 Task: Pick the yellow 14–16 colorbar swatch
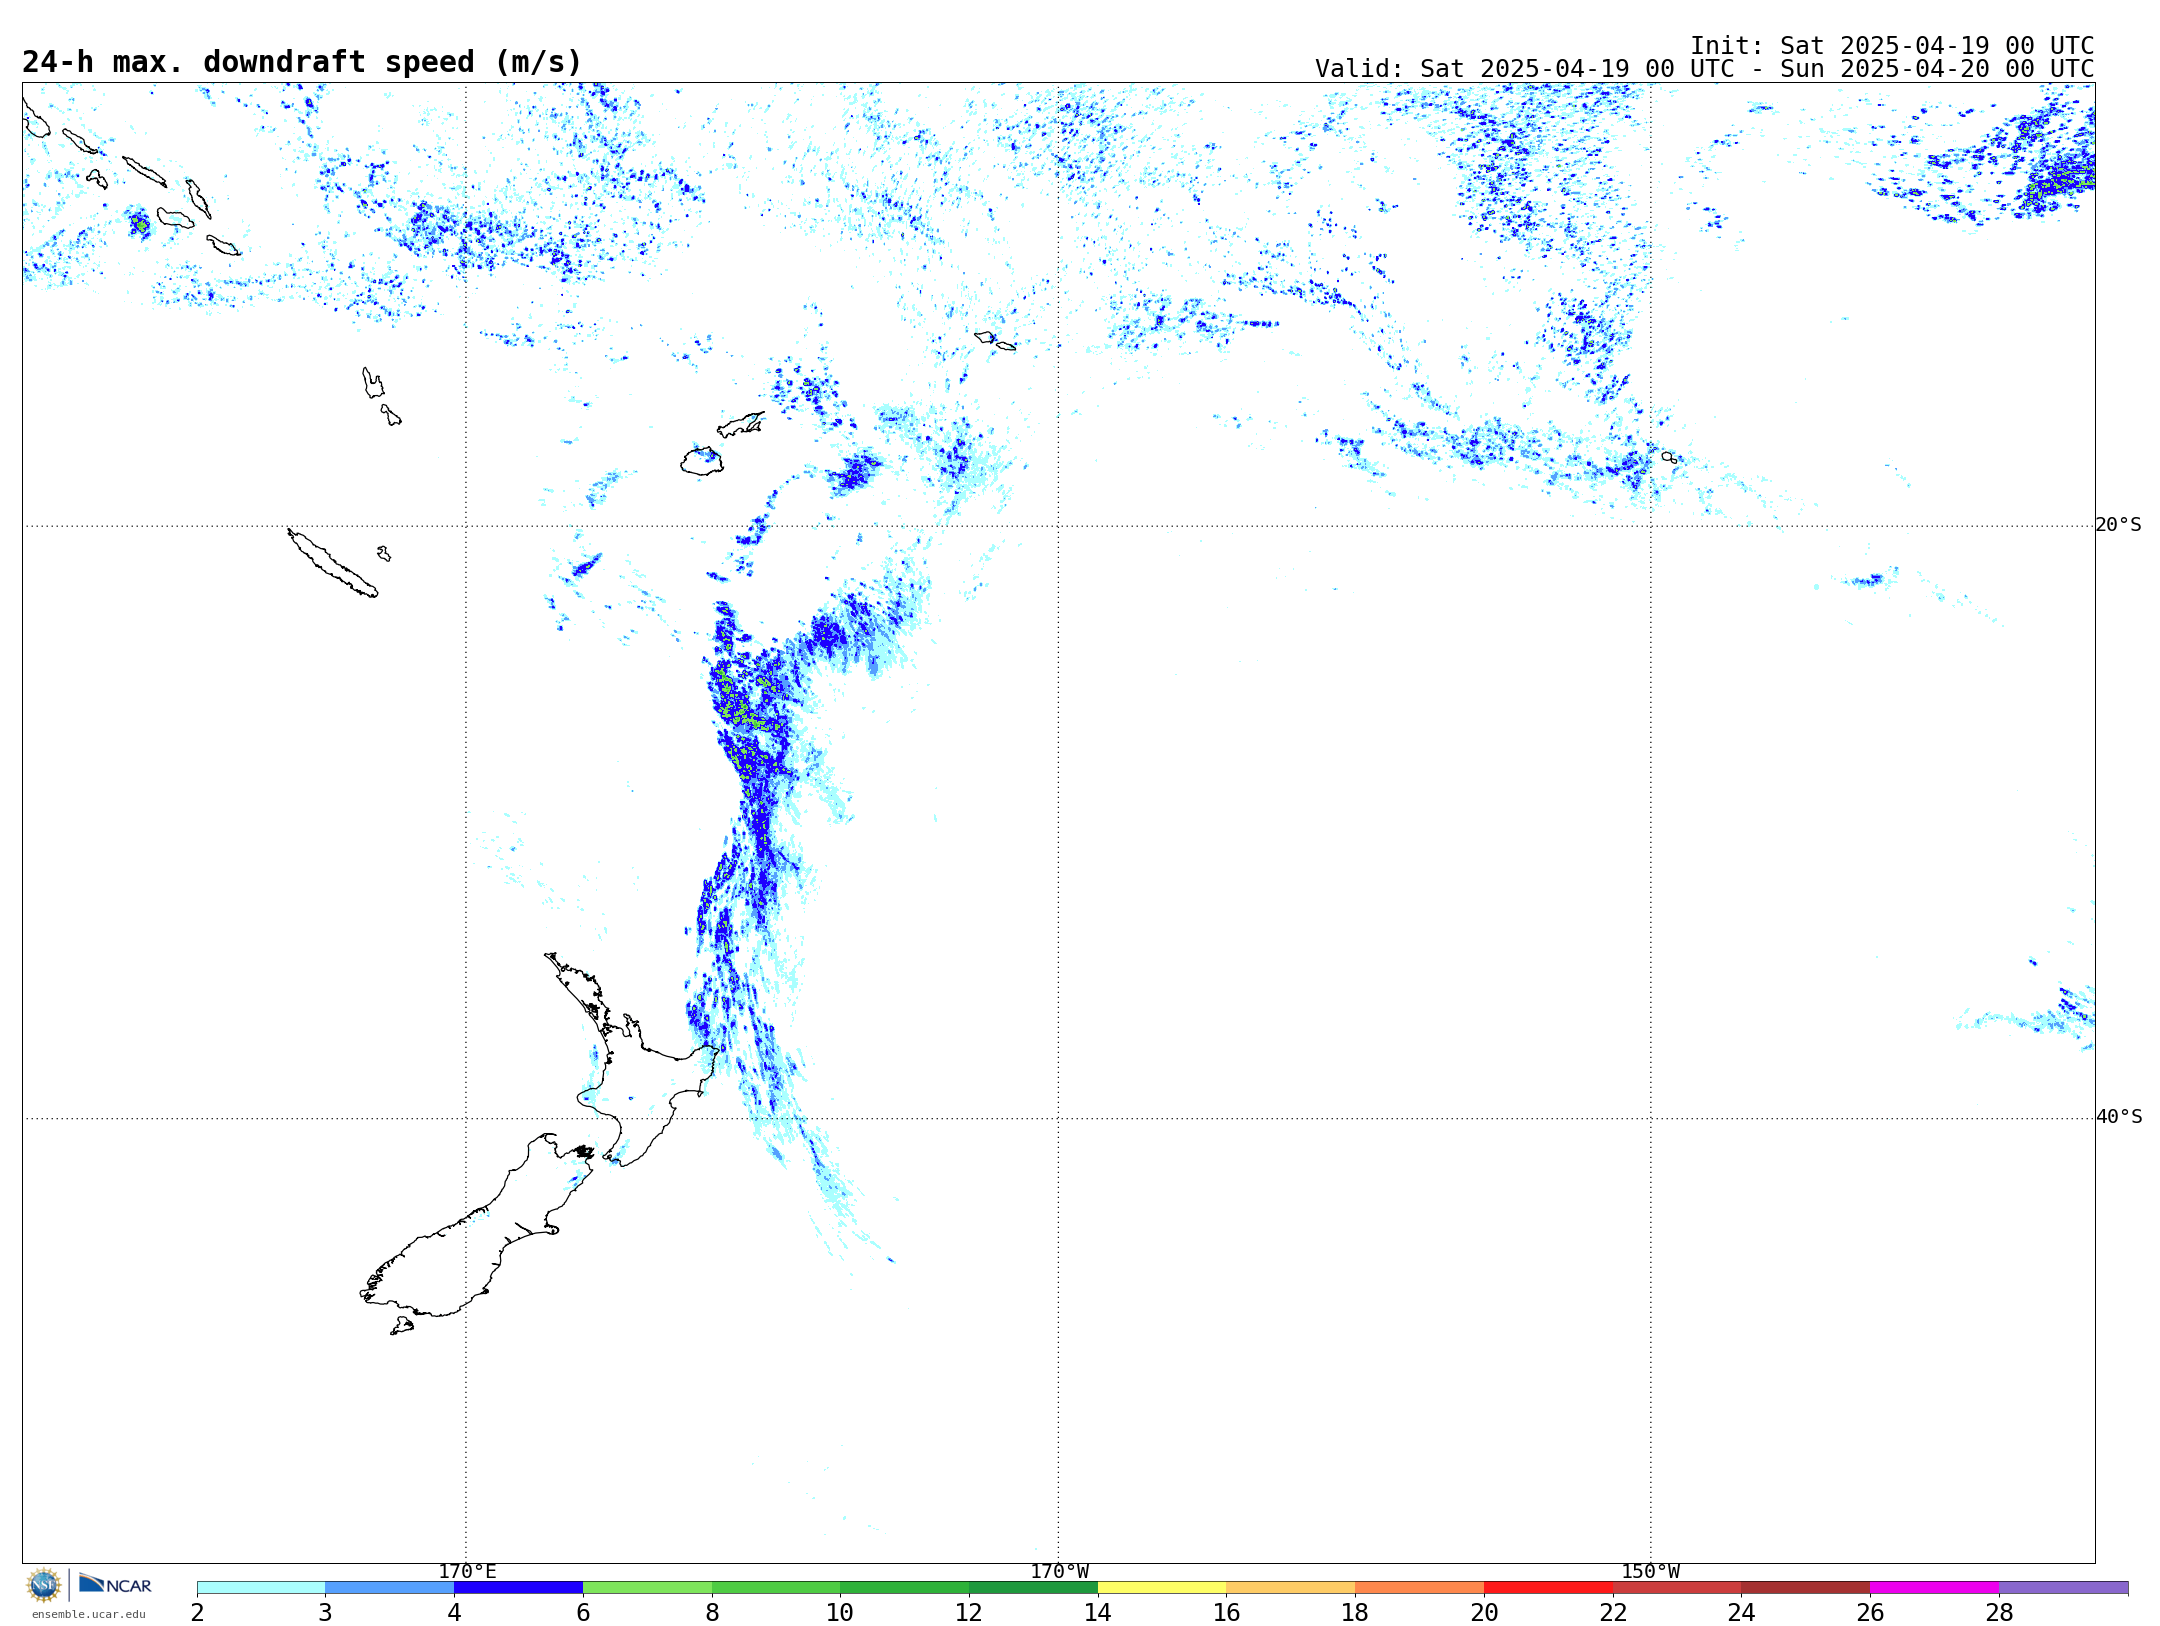pyautogui.click(x=1162, y=1588)
